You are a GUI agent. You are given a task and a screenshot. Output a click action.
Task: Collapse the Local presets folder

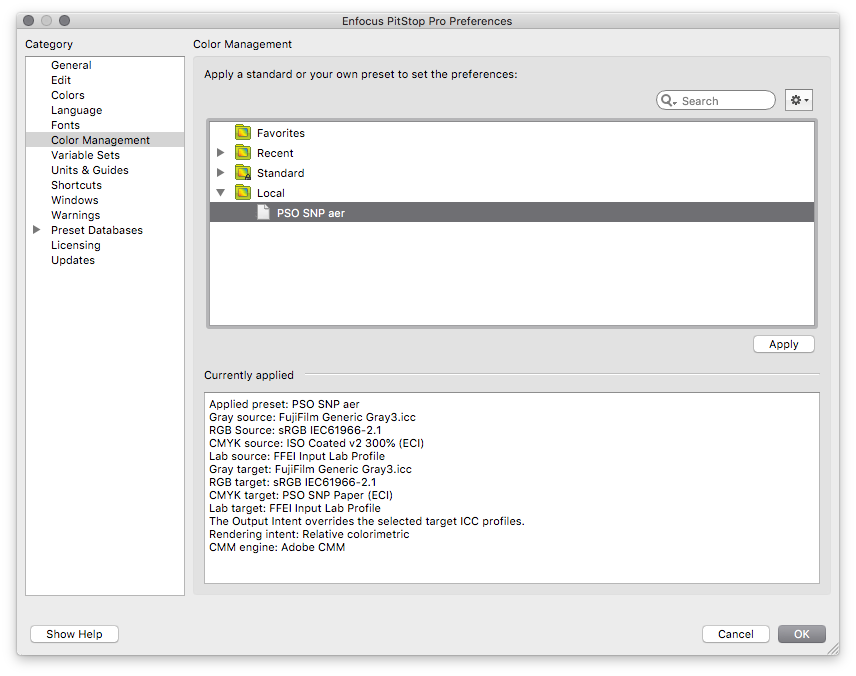pos(221,192)
